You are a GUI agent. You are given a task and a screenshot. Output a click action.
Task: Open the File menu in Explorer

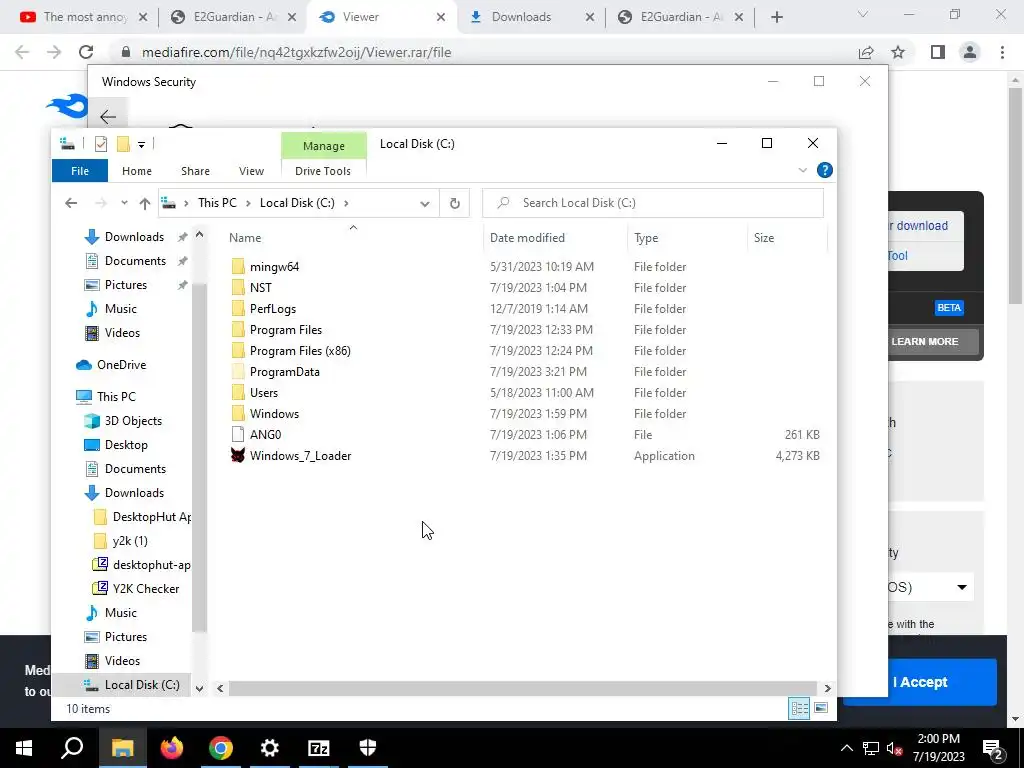[80, 171]
